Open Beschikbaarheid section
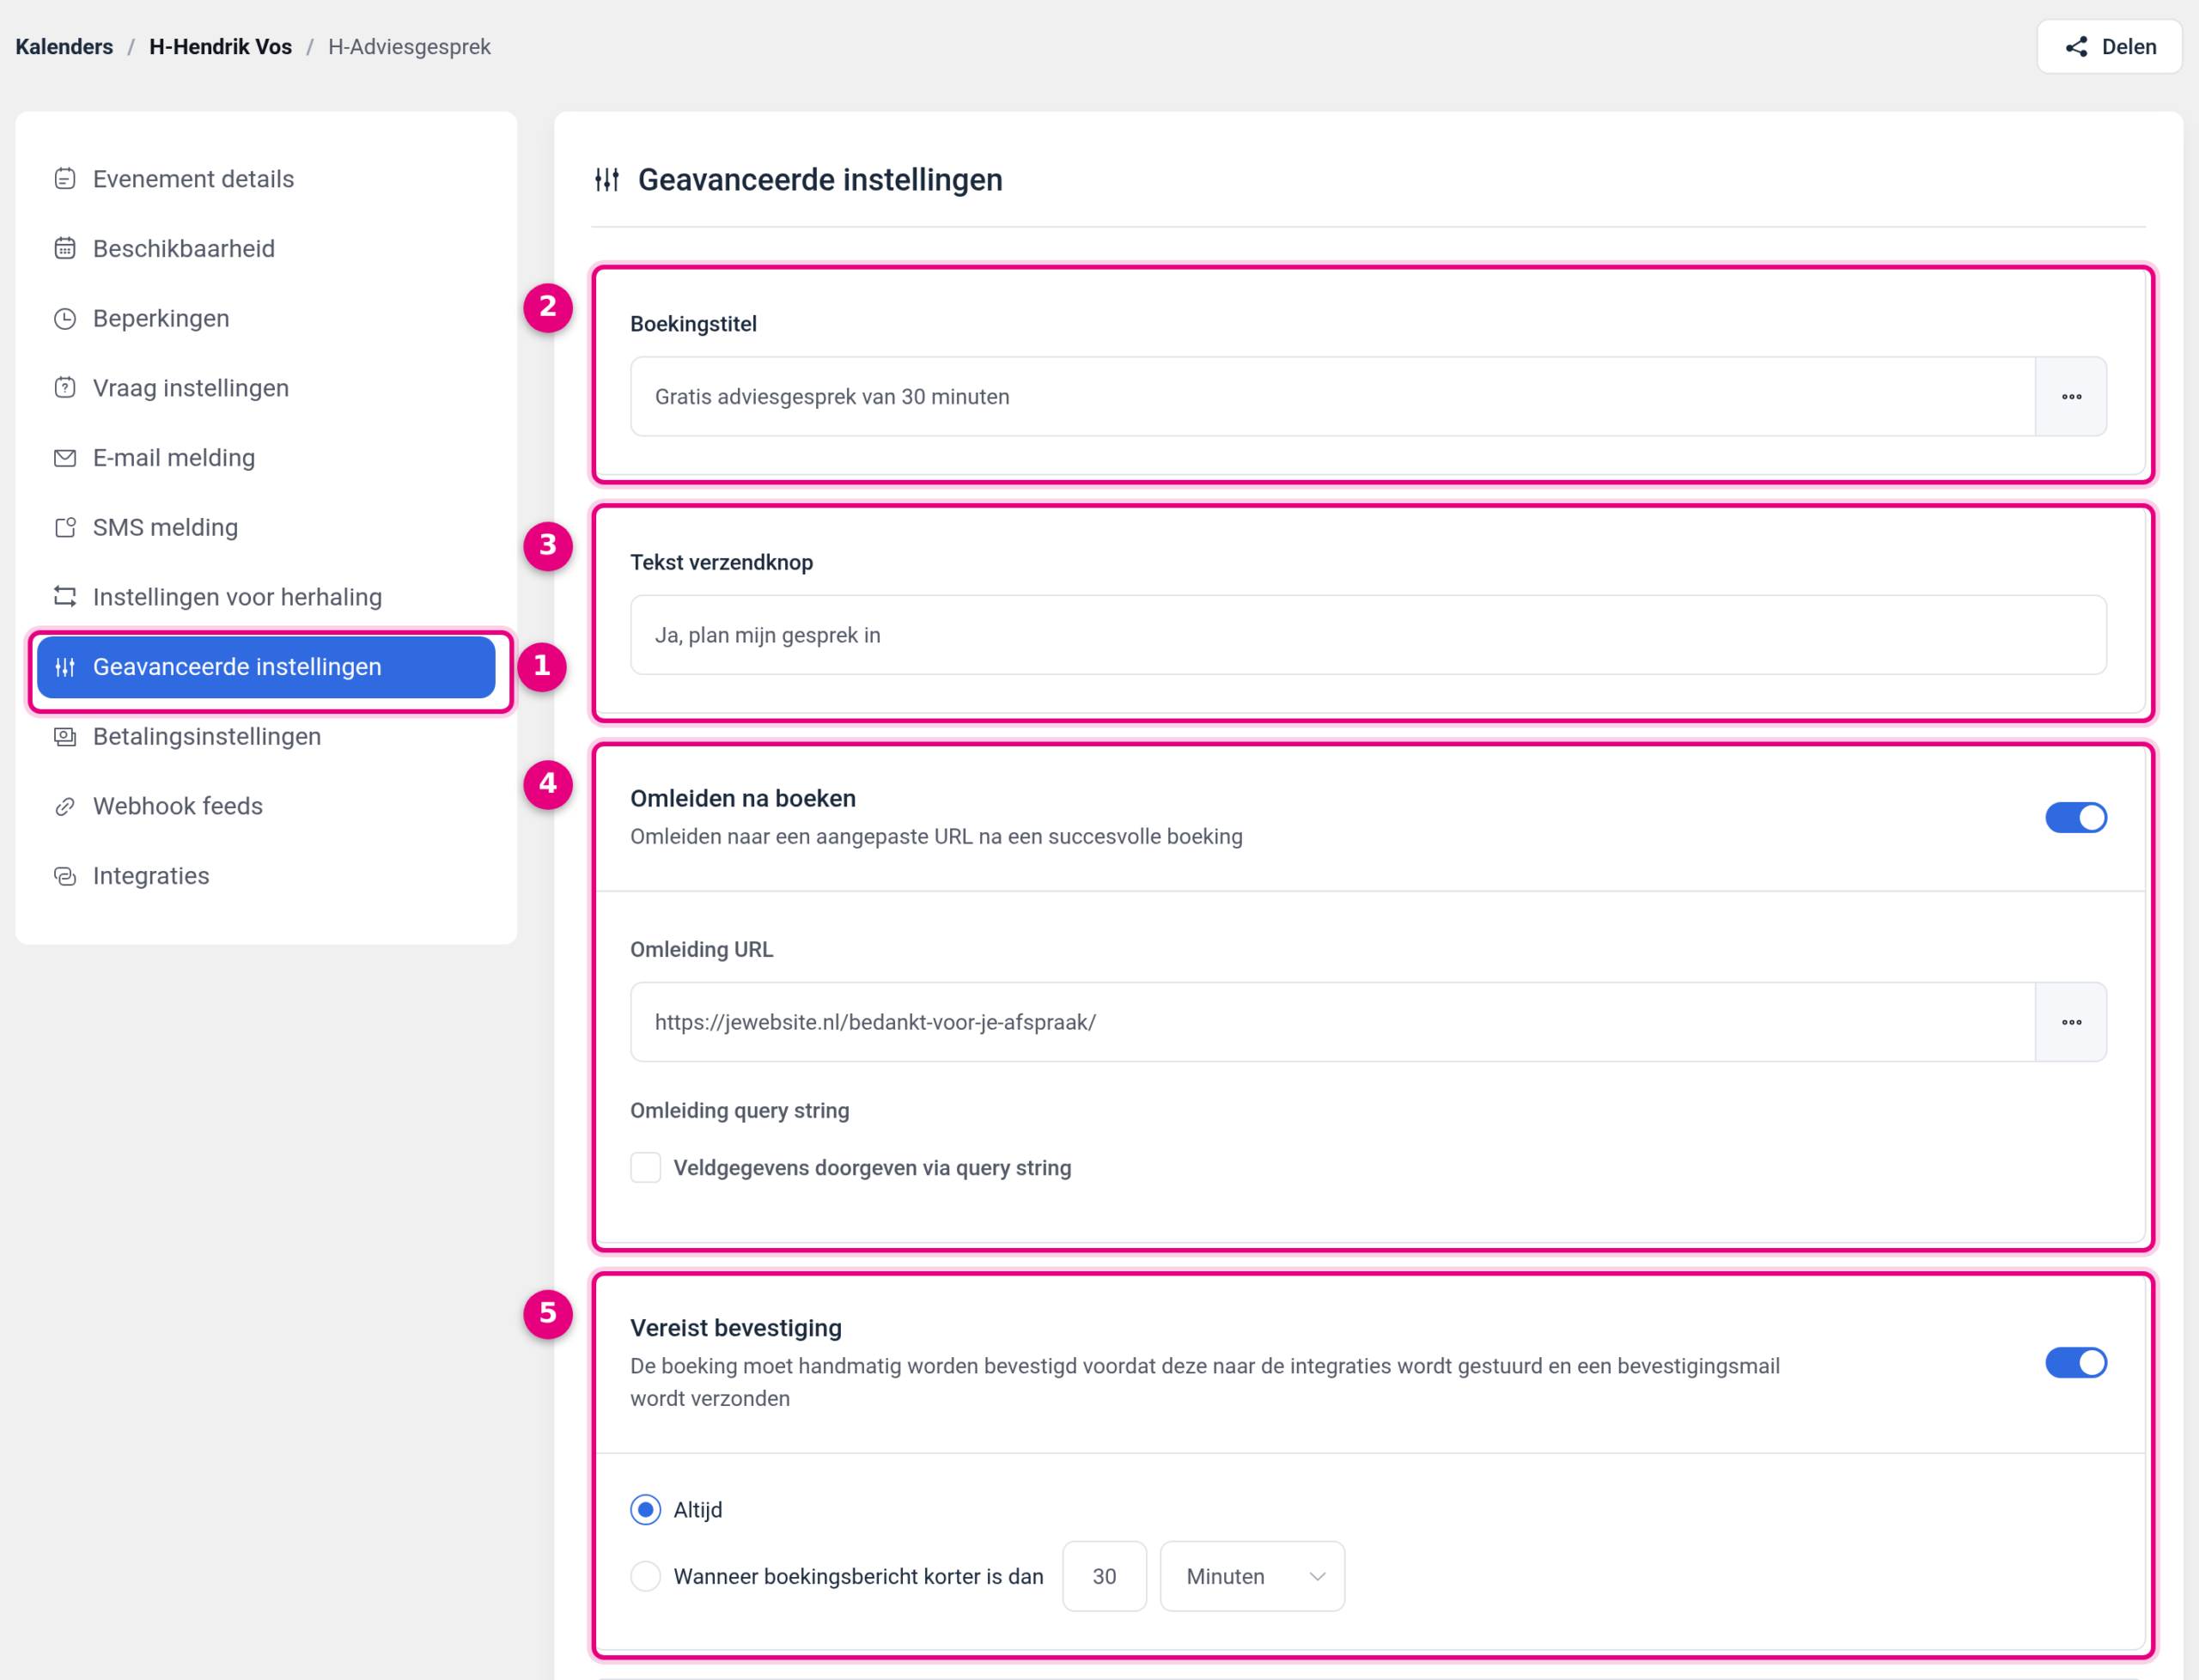Image resolution: width=2199 pixels, height=1680 pixels. pyautogui.click(x=266, y=249)
